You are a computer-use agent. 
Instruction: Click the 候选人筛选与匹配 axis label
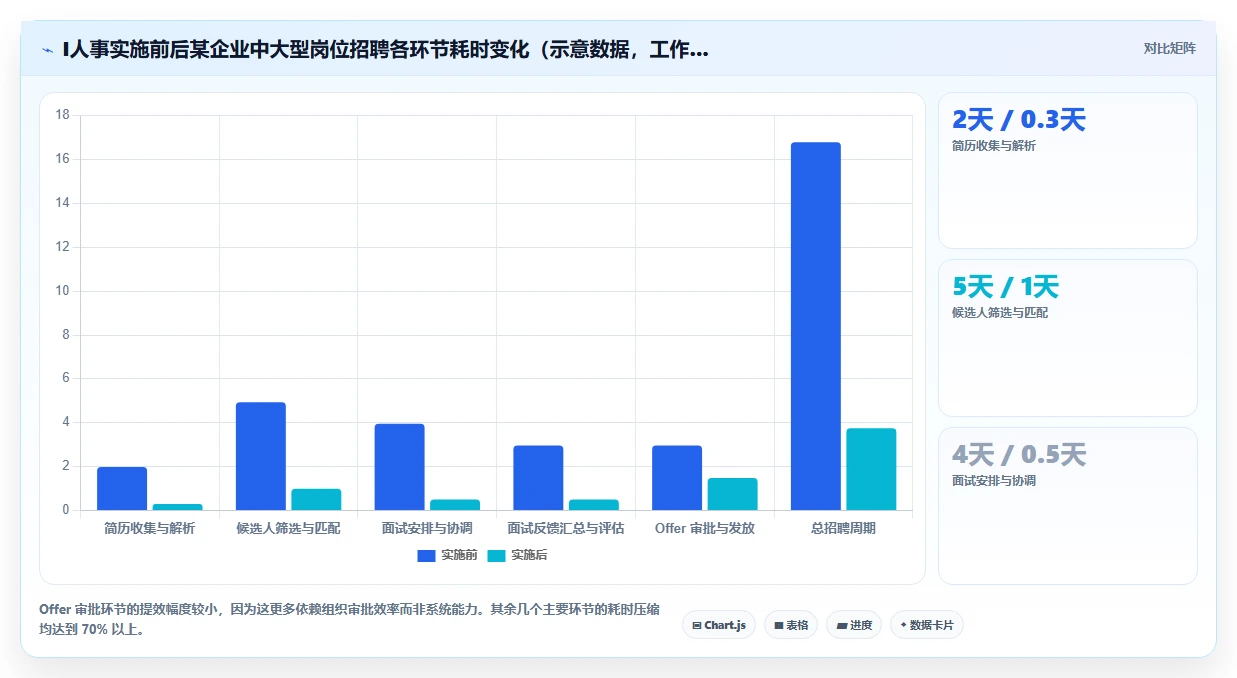click(288, 528)
